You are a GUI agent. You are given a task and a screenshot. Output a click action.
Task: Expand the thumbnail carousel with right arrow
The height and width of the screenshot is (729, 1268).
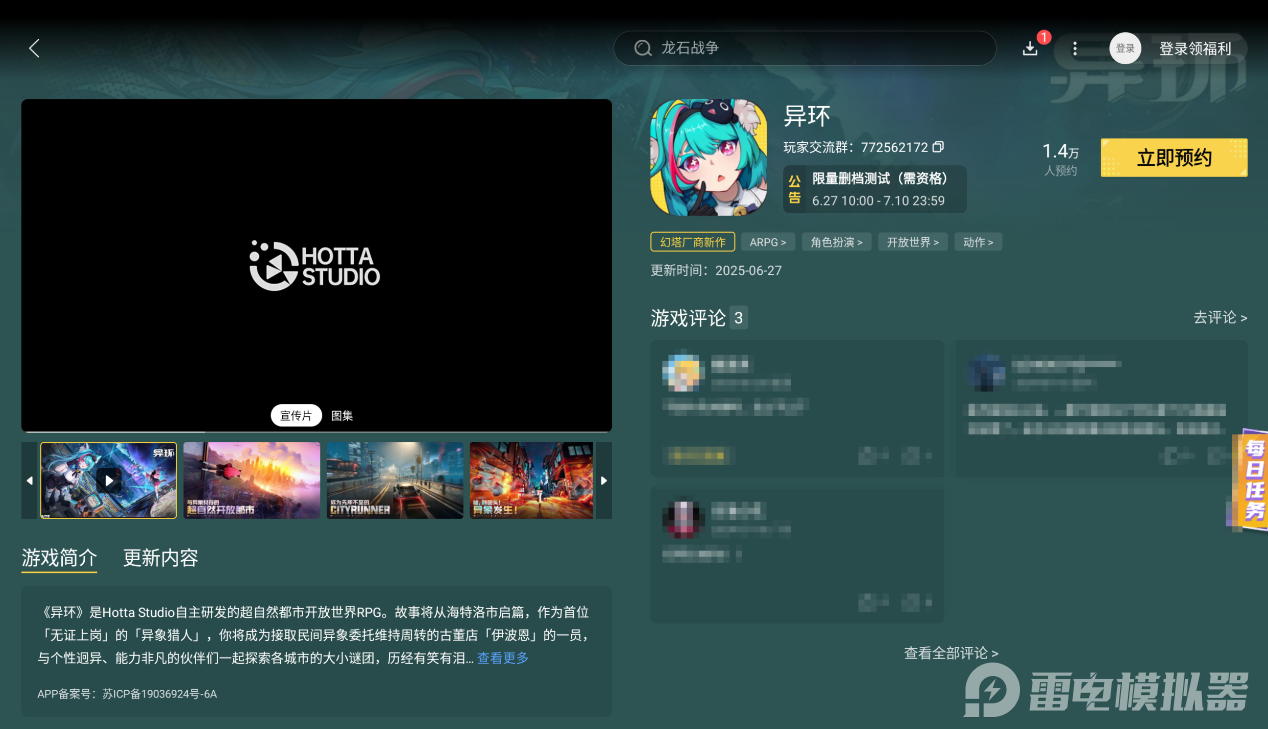pos(604,480)
